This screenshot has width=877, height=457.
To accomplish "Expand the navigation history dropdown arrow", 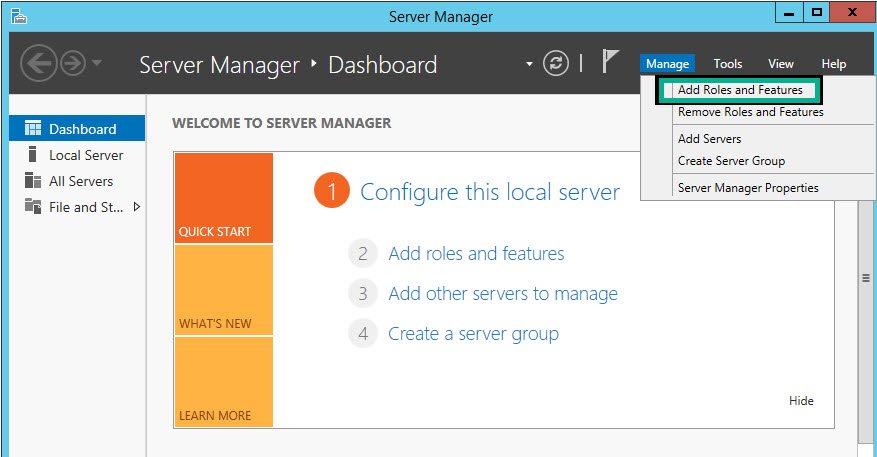I will (97, 63).
